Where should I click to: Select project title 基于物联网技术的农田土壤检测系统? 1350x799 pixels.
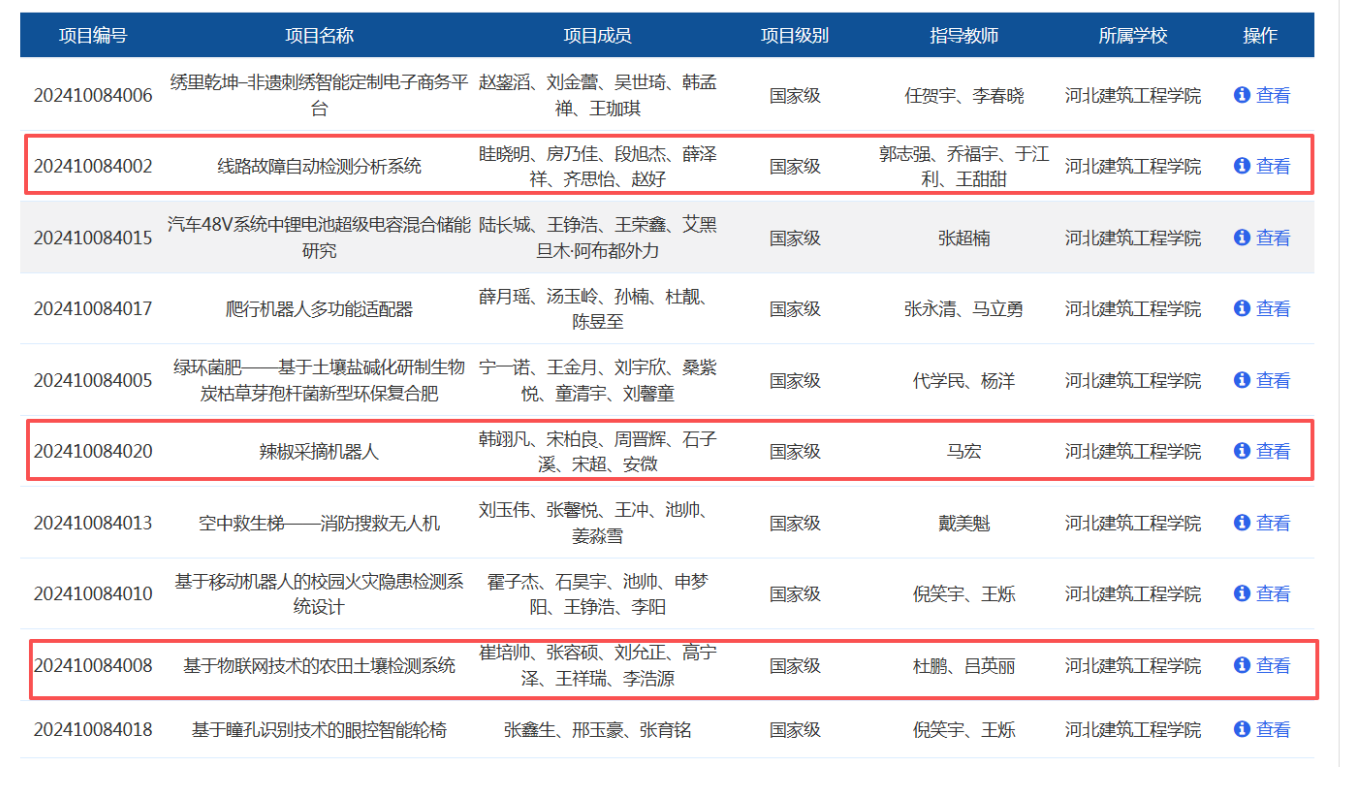coord(319,666)
